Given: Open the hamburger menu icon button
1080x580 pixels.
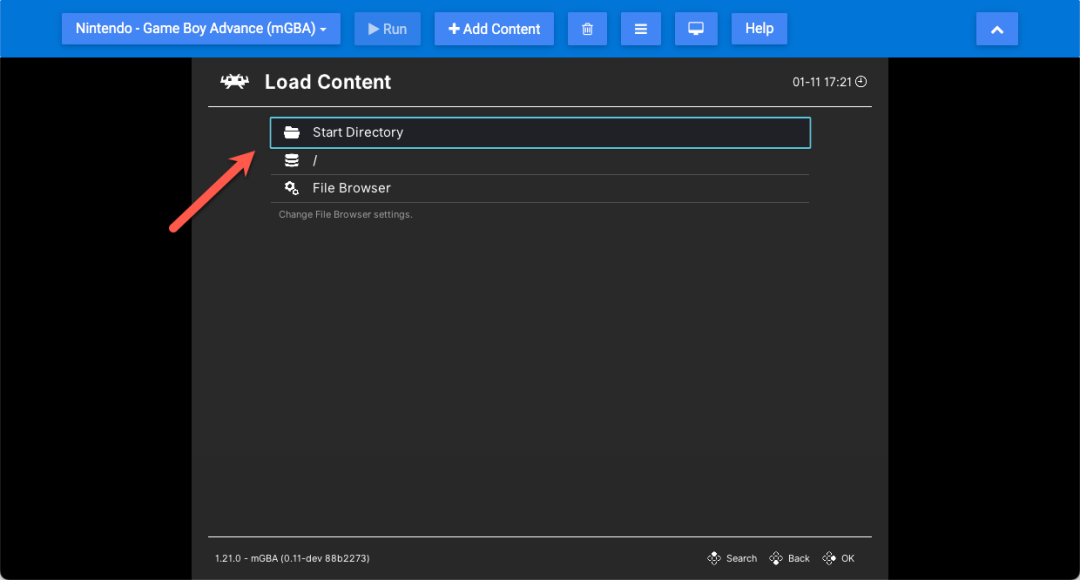Looking at the screenshot, I should [x=641, y=29].
